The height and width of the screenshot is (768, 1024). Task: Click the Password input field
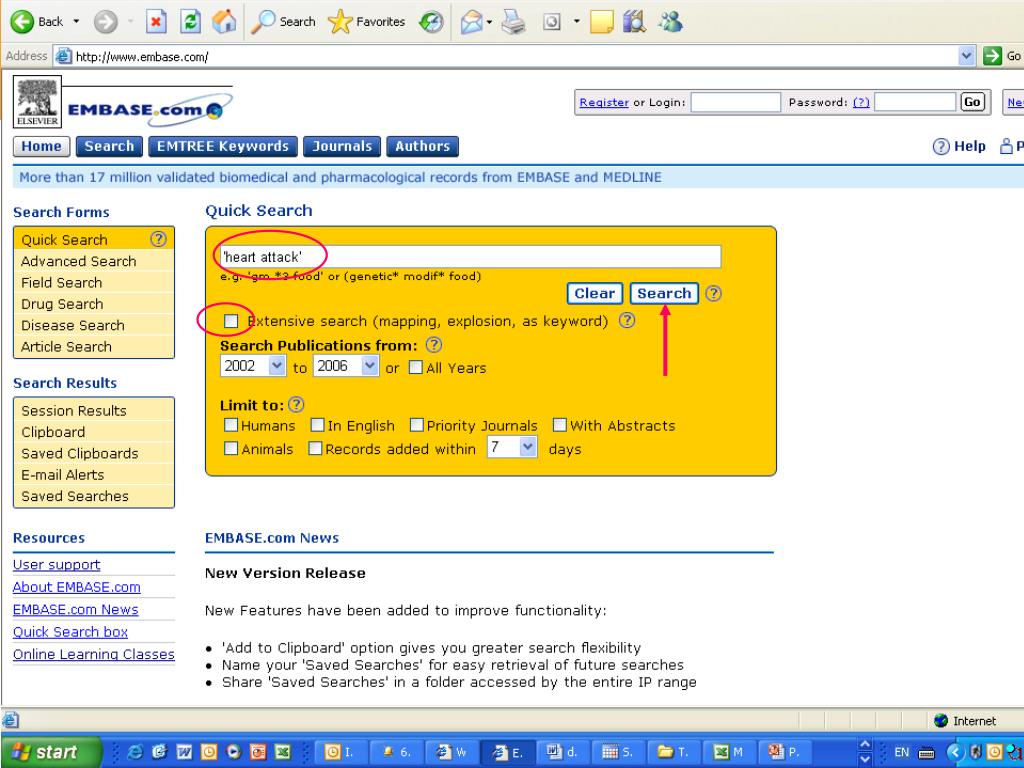click(x=915, y=102)
